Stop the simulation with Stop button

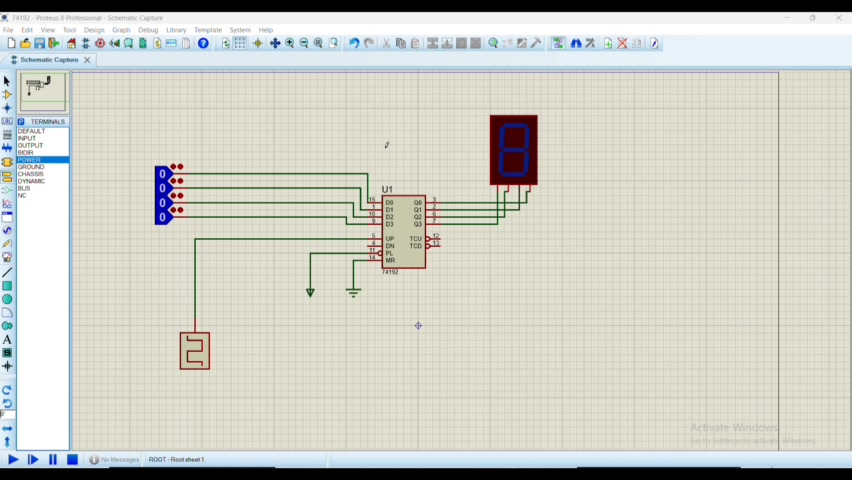[72, 459]
